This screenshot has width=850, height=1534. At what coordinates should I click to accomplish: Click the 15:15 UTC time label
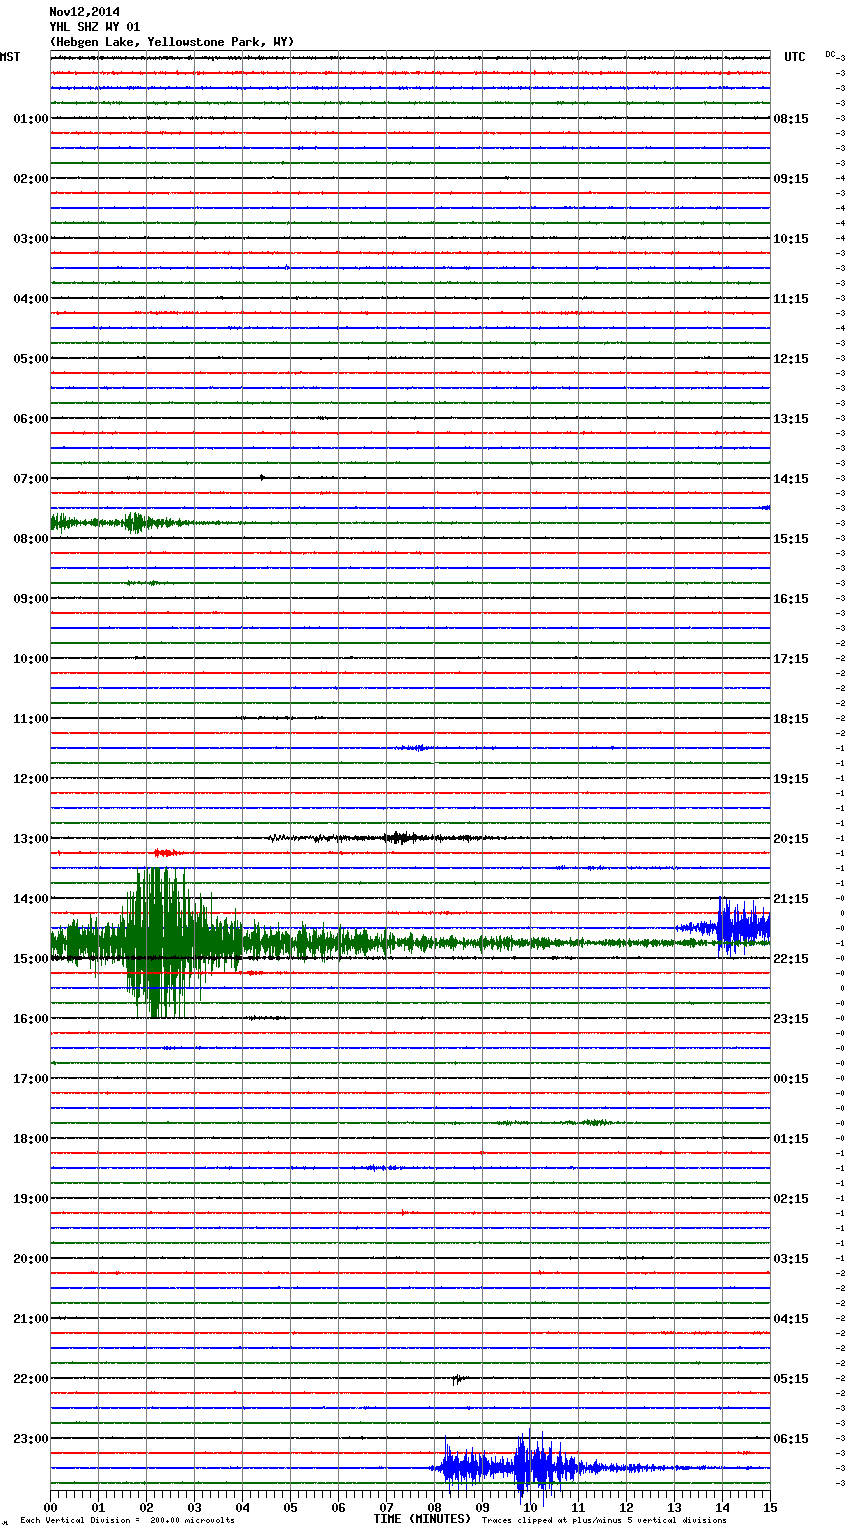pos(791,539)
